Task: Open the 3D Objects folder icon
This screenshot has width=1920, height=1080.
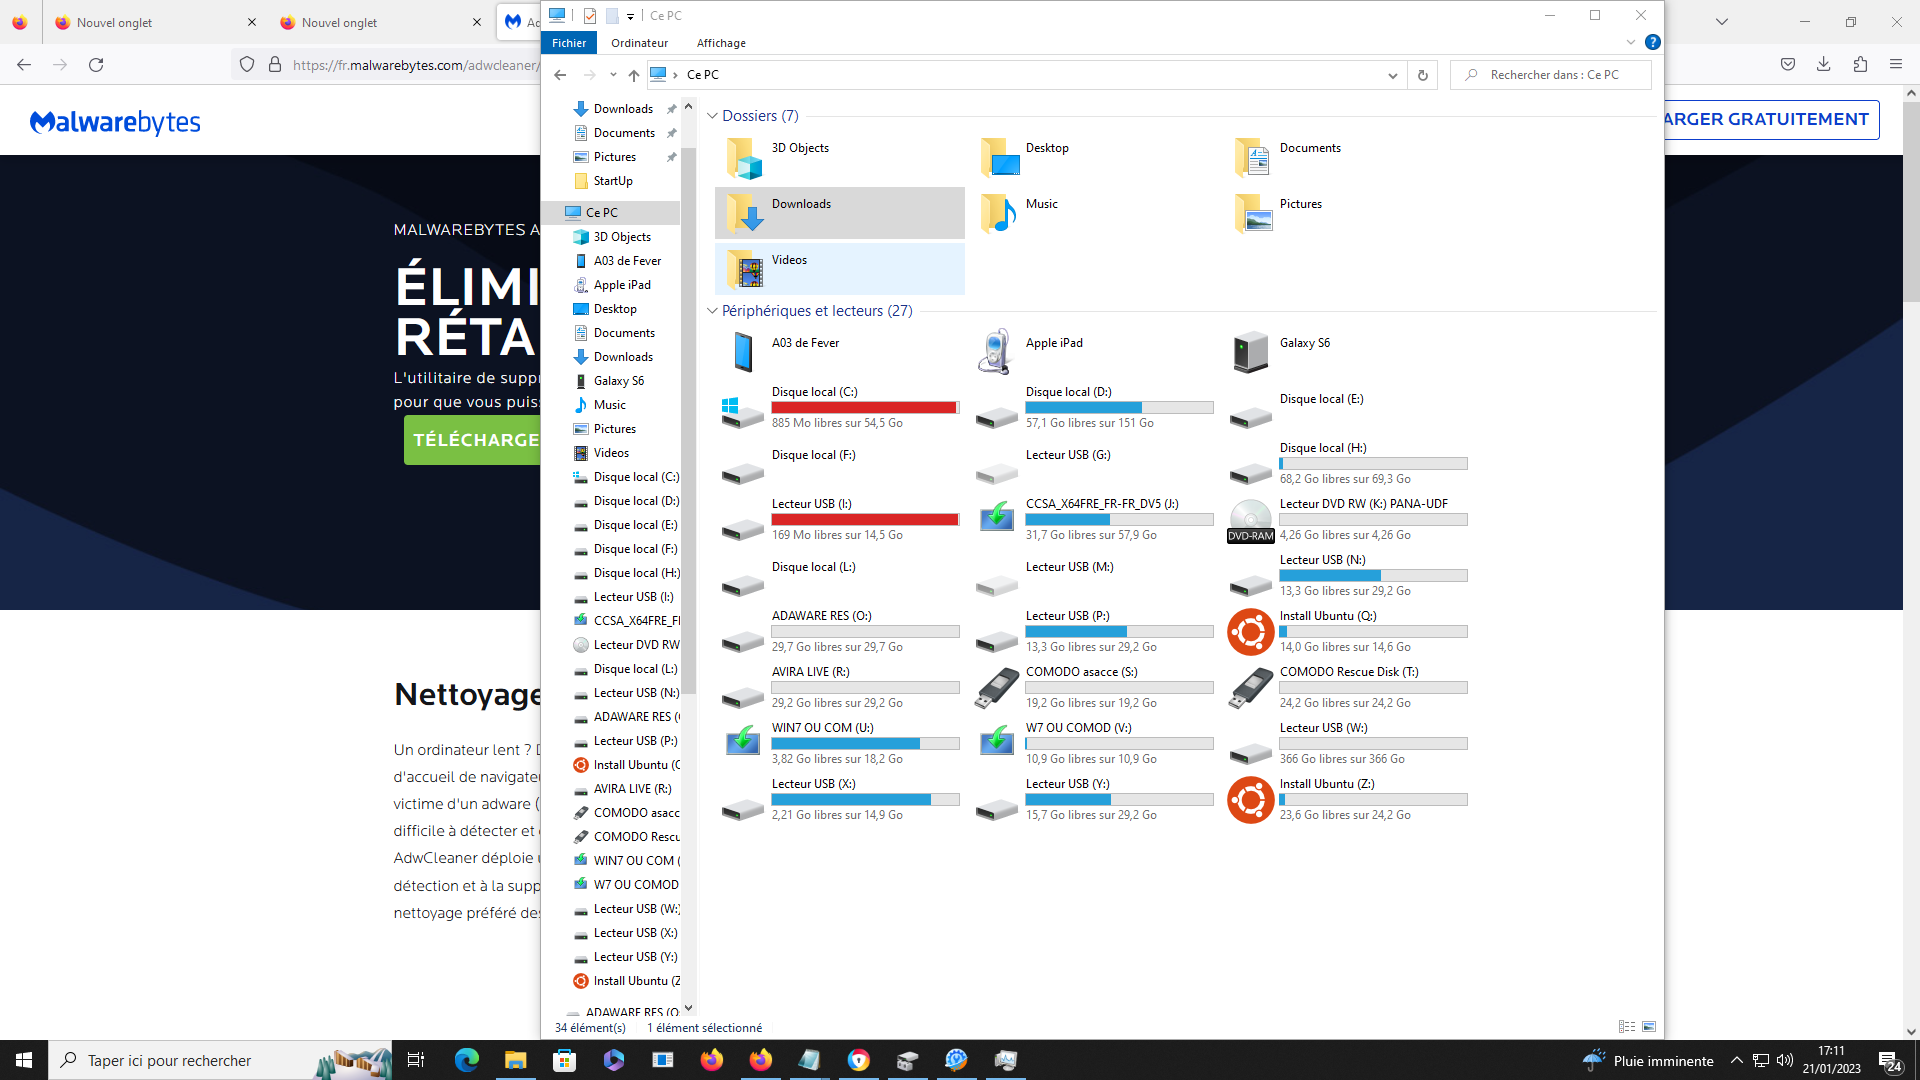Action: (743, 158)
